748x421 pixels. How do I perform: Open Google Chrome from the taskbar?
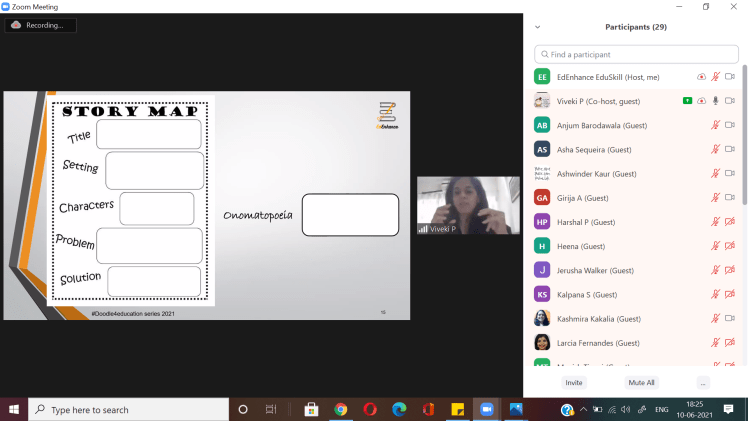pyautogui.click(x=340, y=409)
